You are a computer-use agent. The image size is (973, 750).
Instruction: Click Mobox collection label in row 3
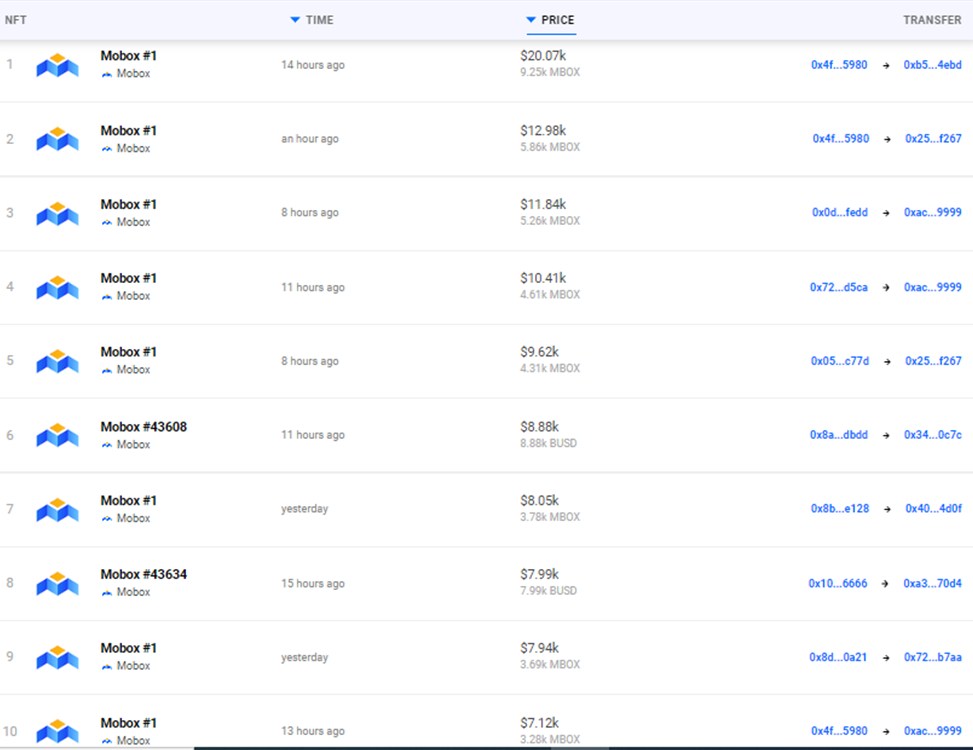coord(133,222)
